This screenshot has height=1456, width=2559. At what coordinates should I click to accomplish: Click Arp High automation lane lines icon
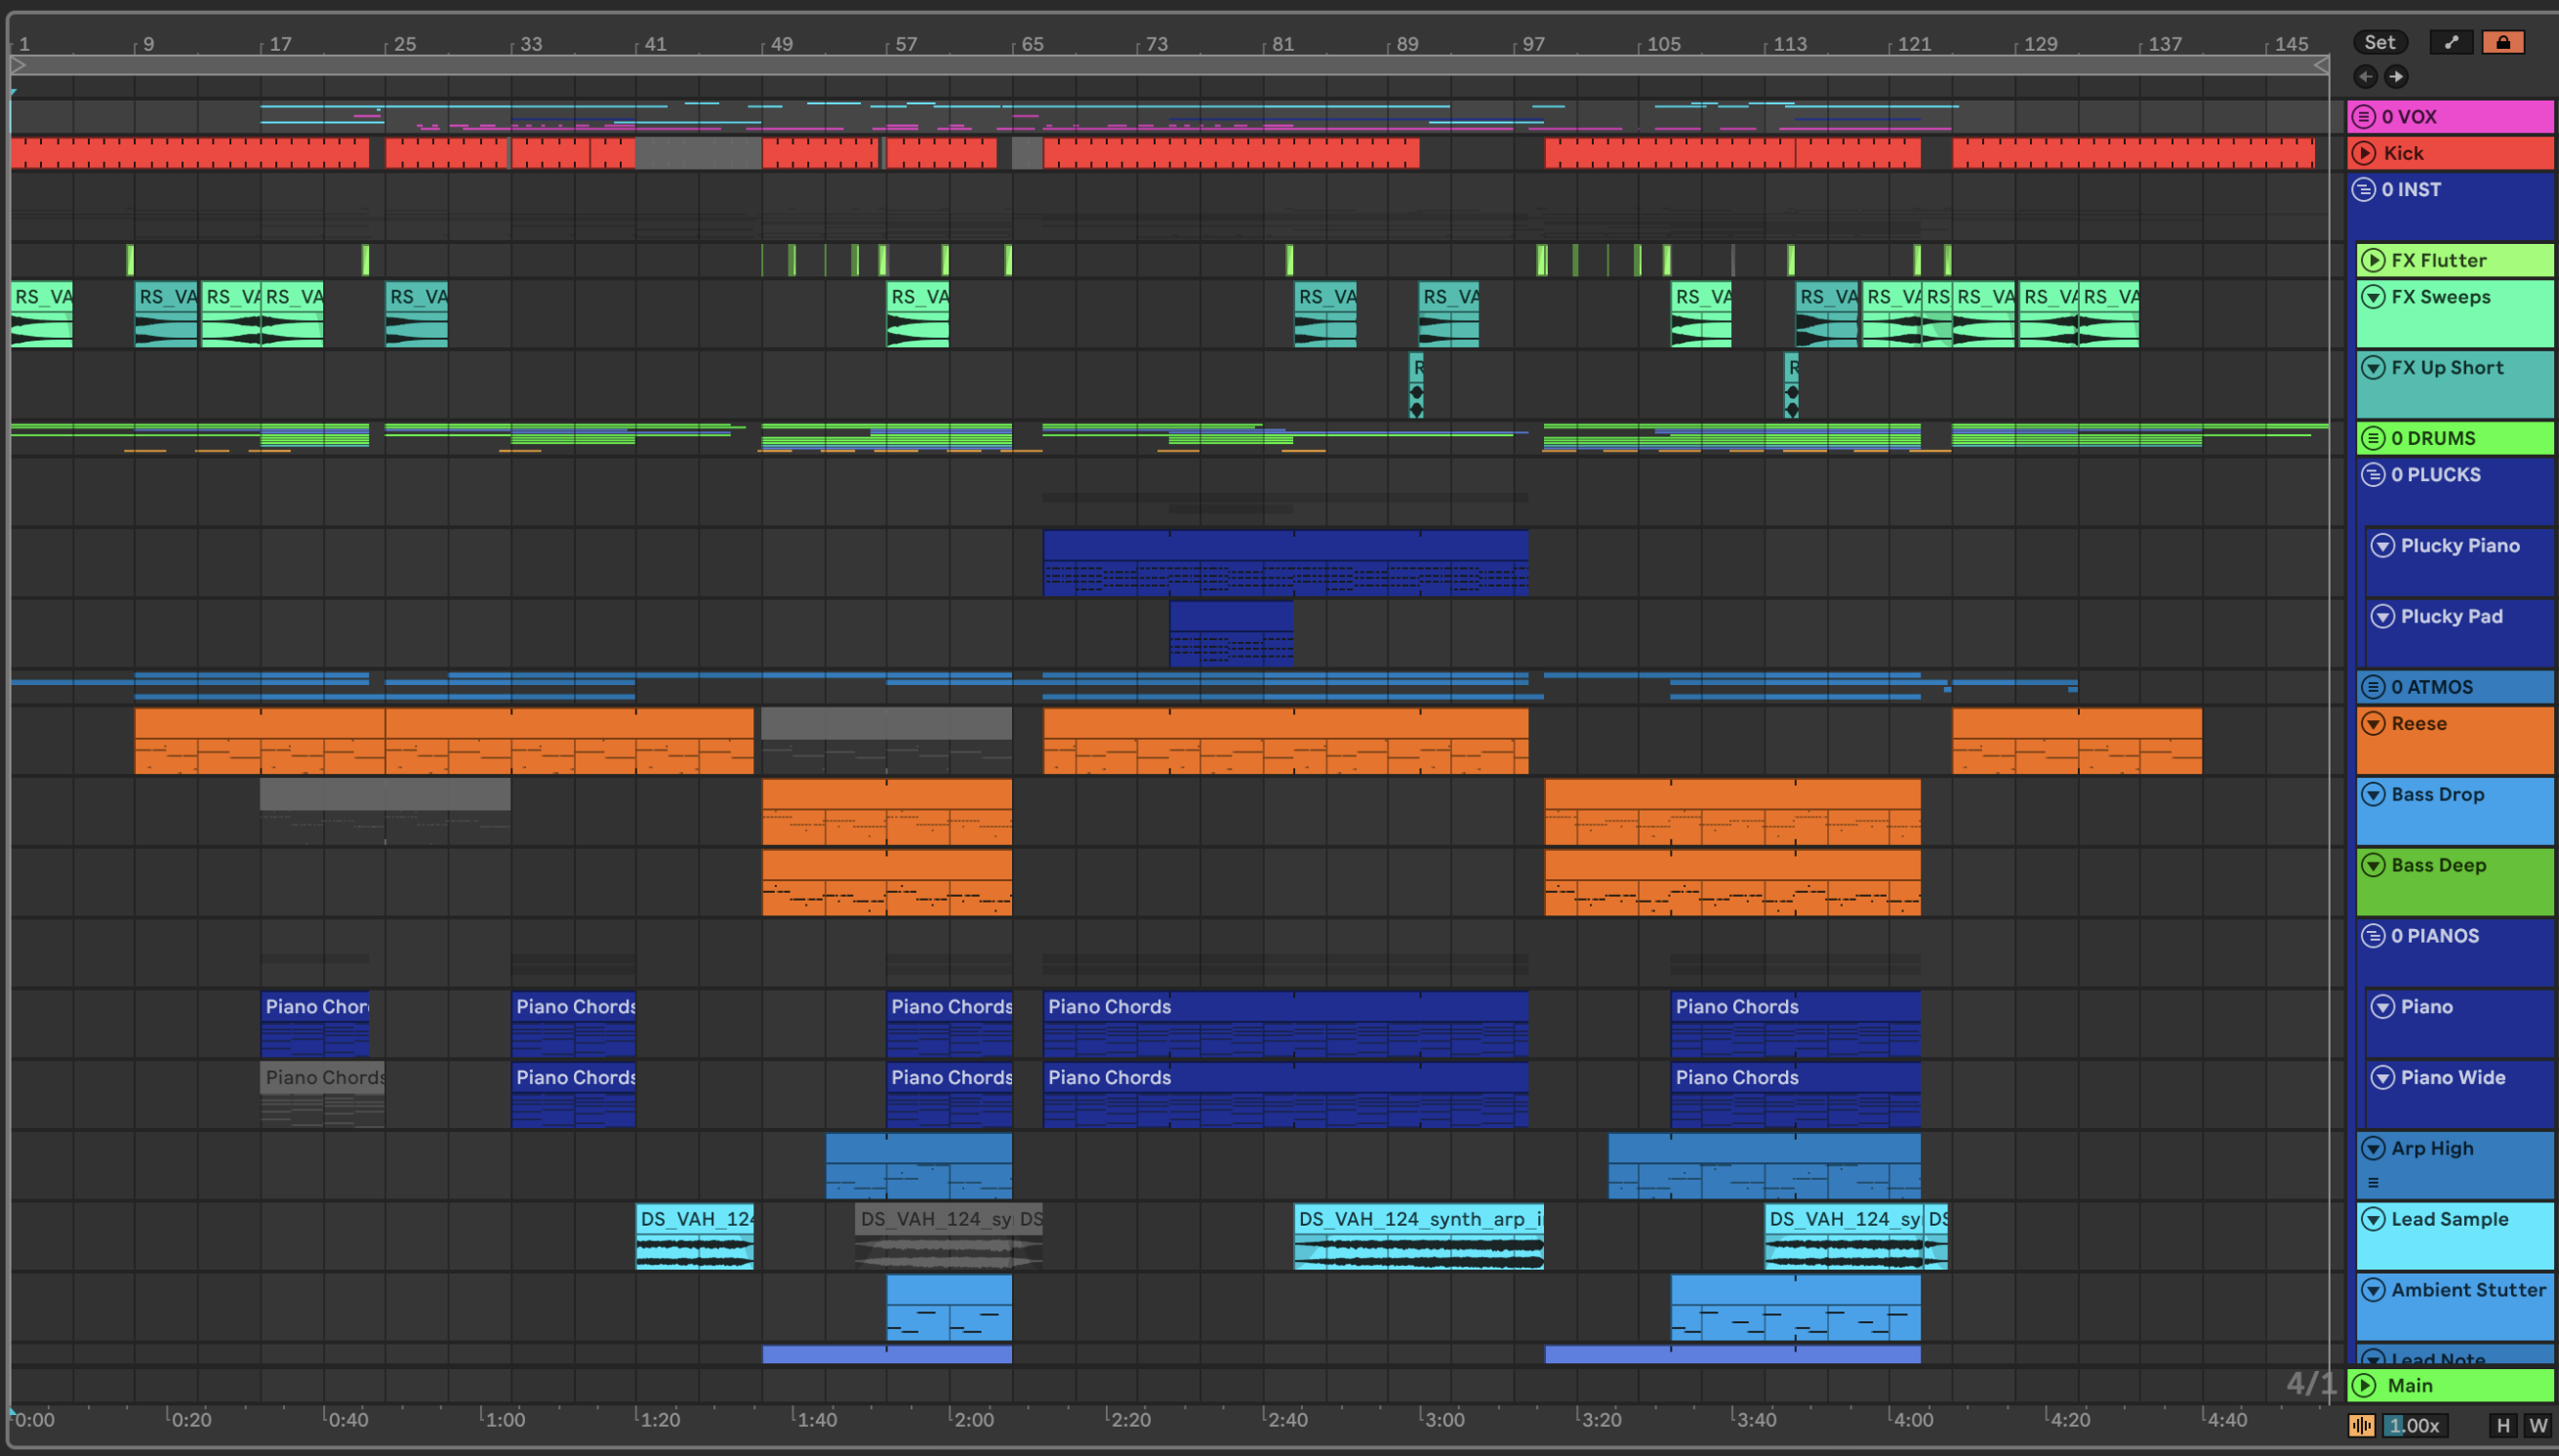pos(2373,1183)
